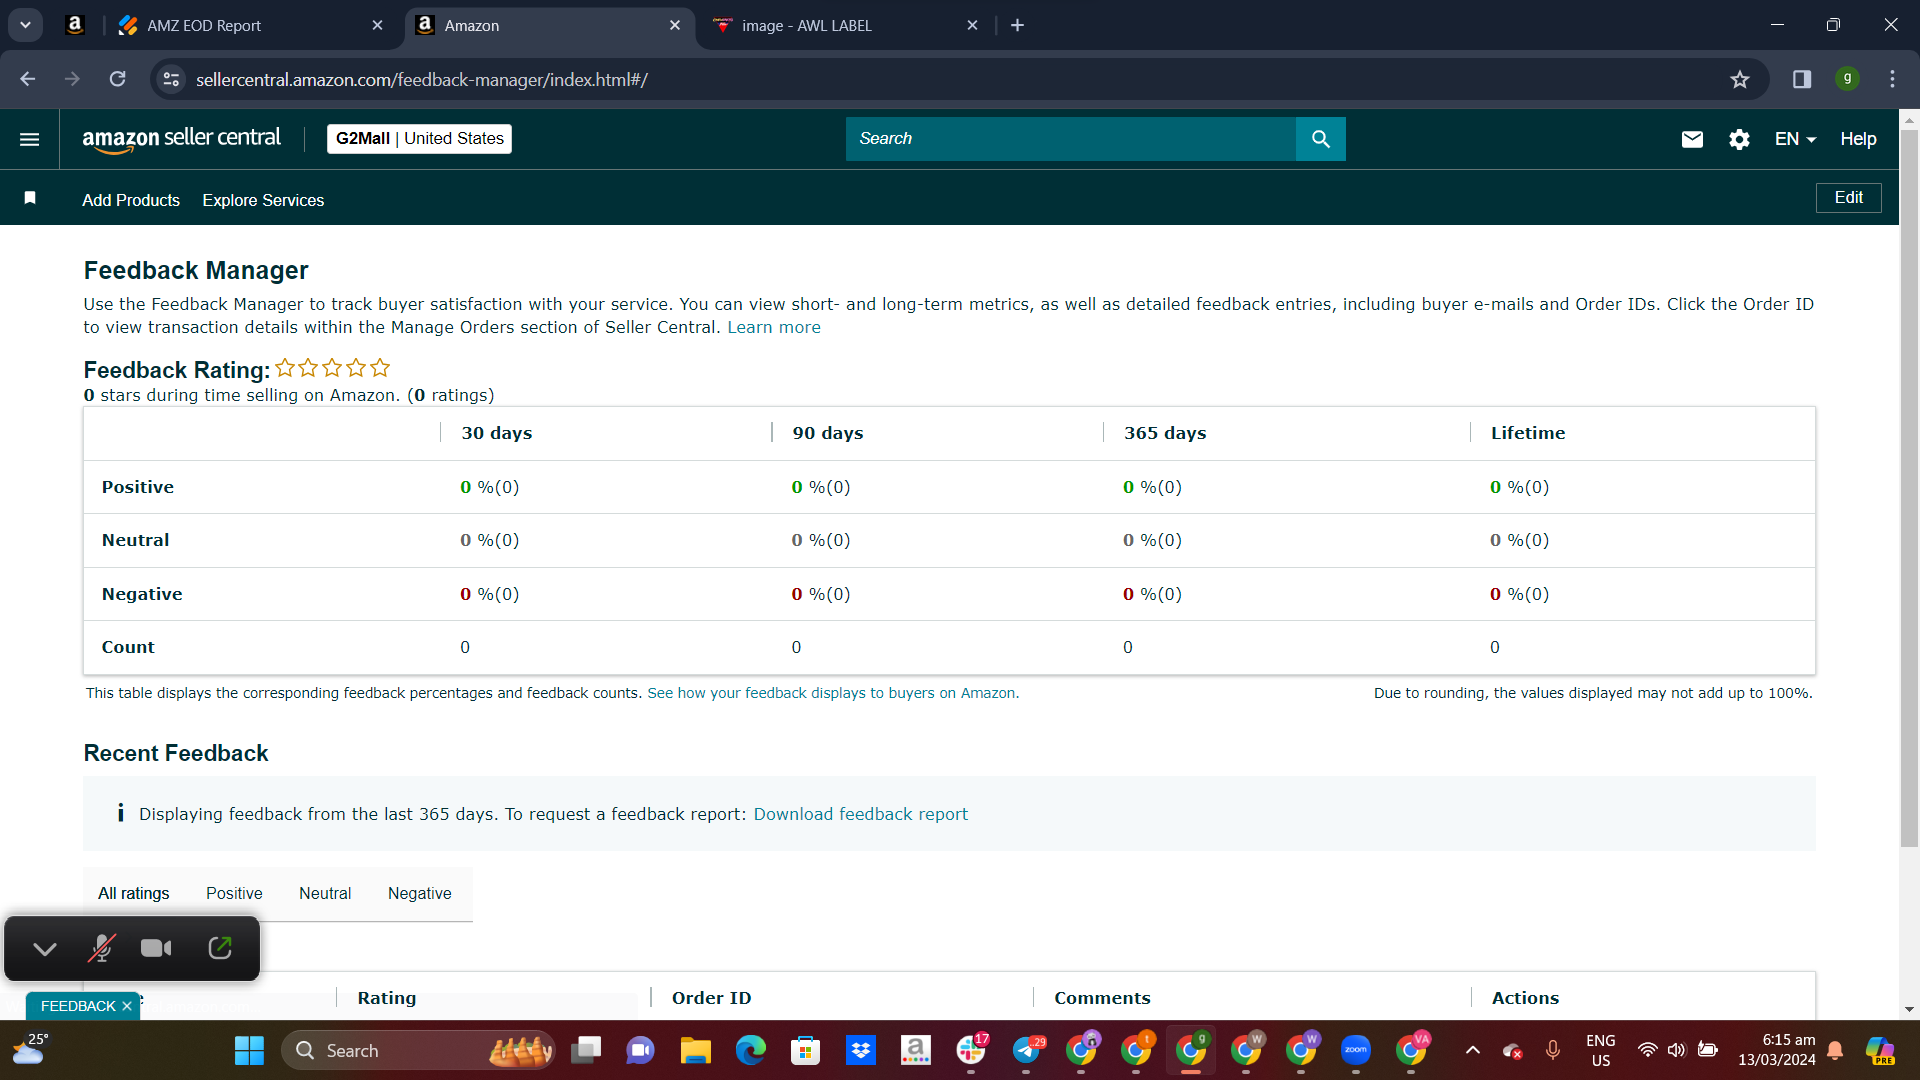Screen dimensions: 1920x1080
Task: Click Explore Services in the navbar
Action: tap(263, 200)
